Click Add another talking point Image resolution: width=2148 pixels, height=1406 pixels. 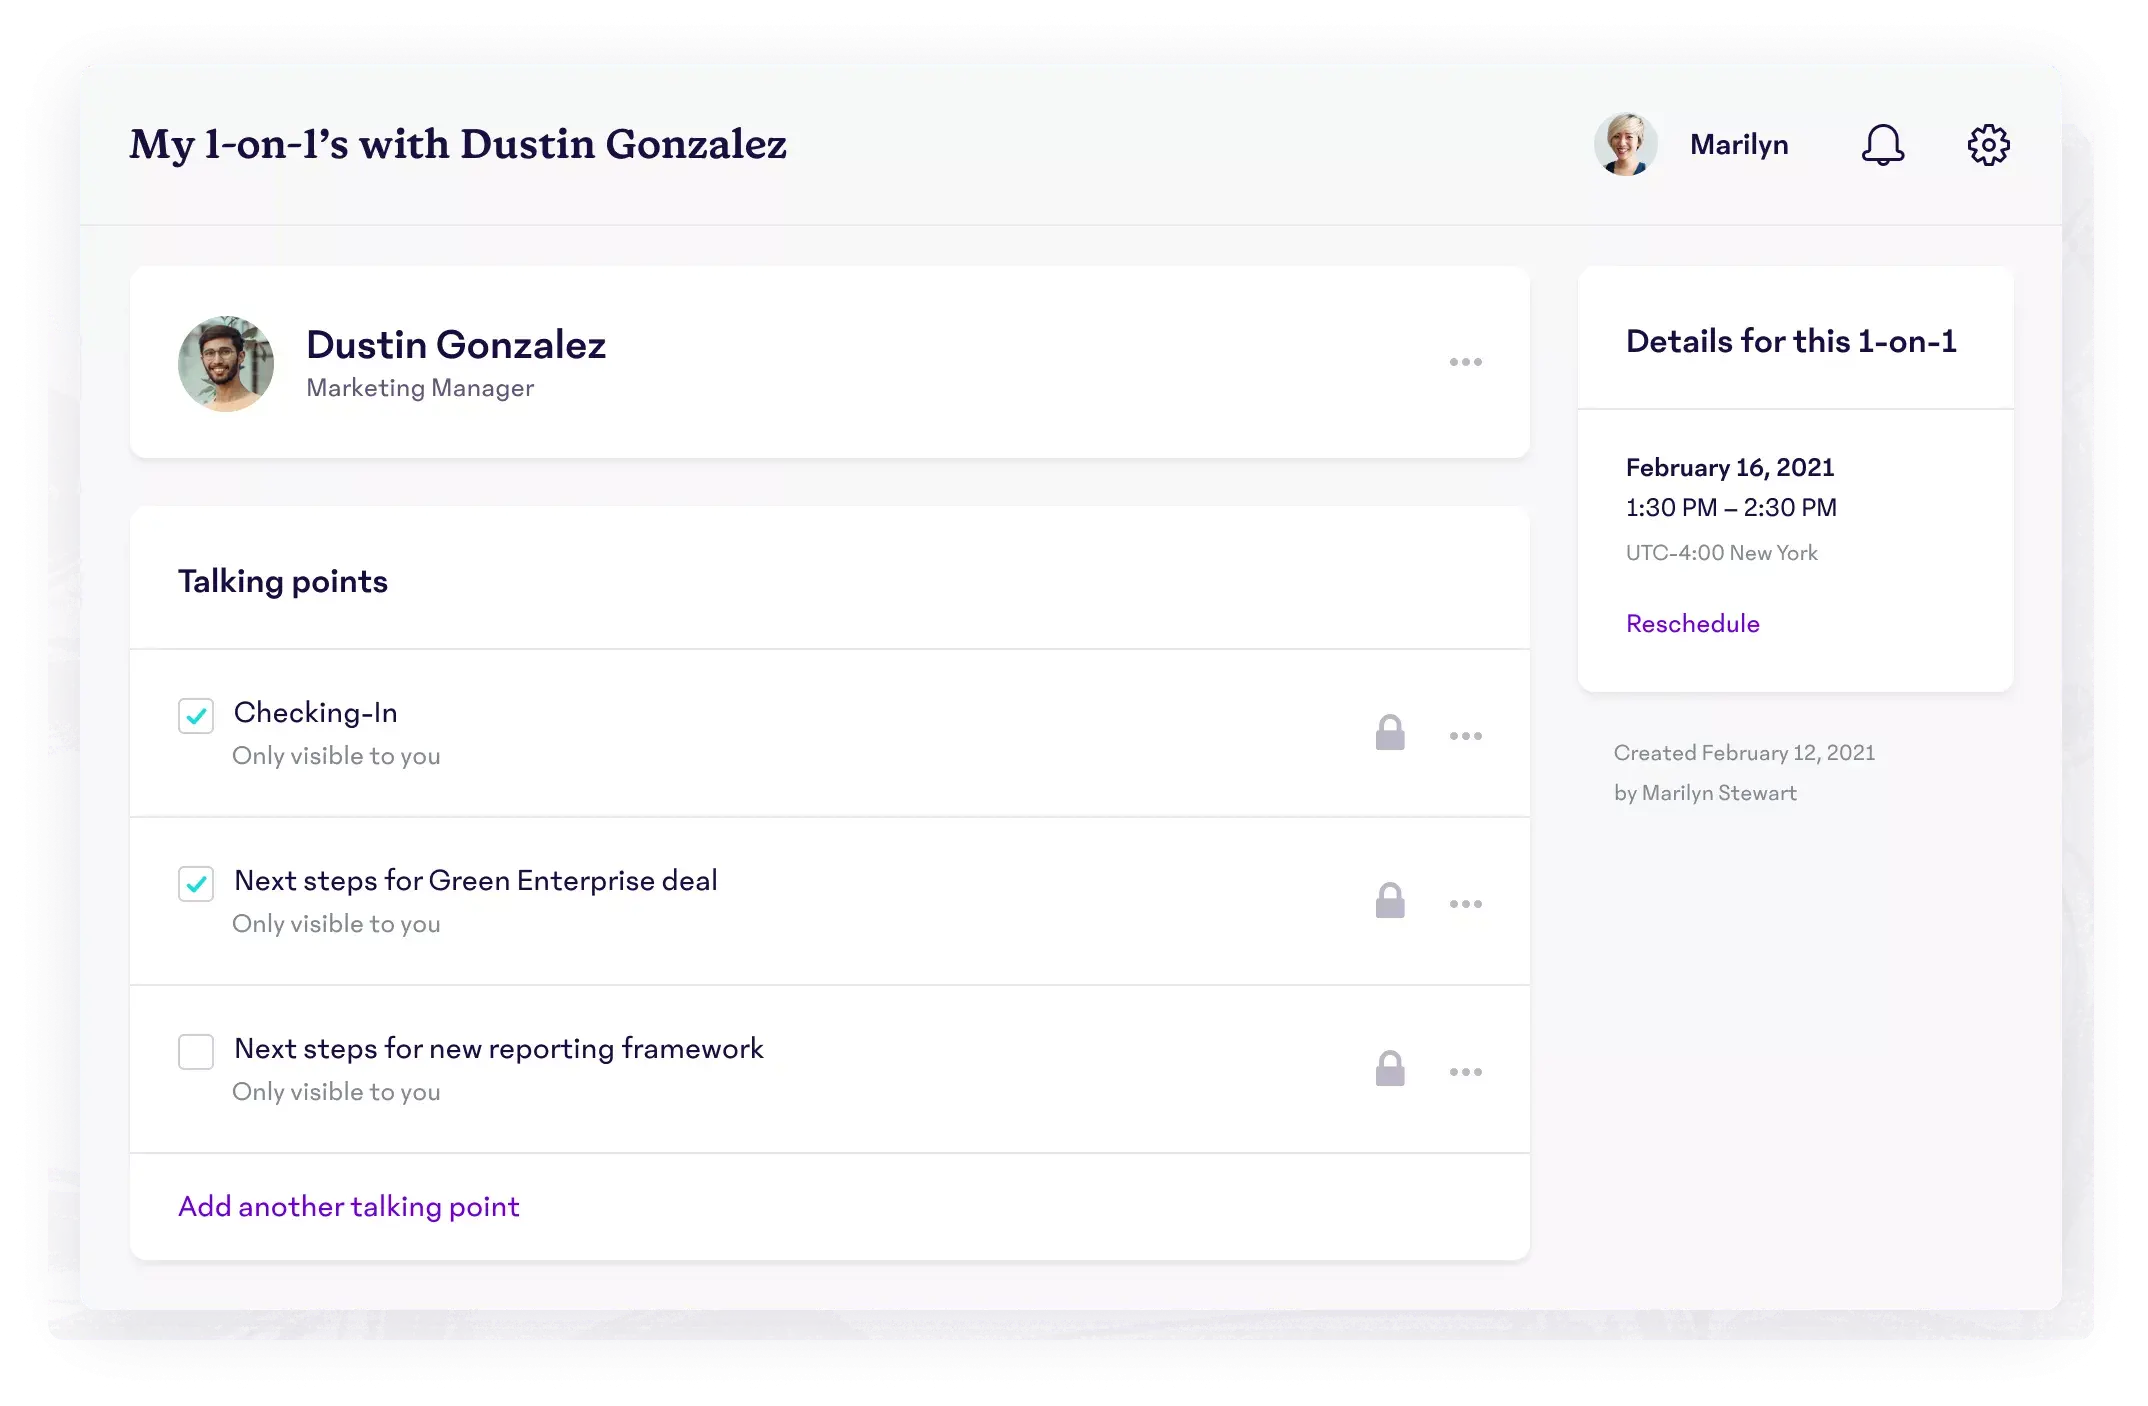(349, 1207)
